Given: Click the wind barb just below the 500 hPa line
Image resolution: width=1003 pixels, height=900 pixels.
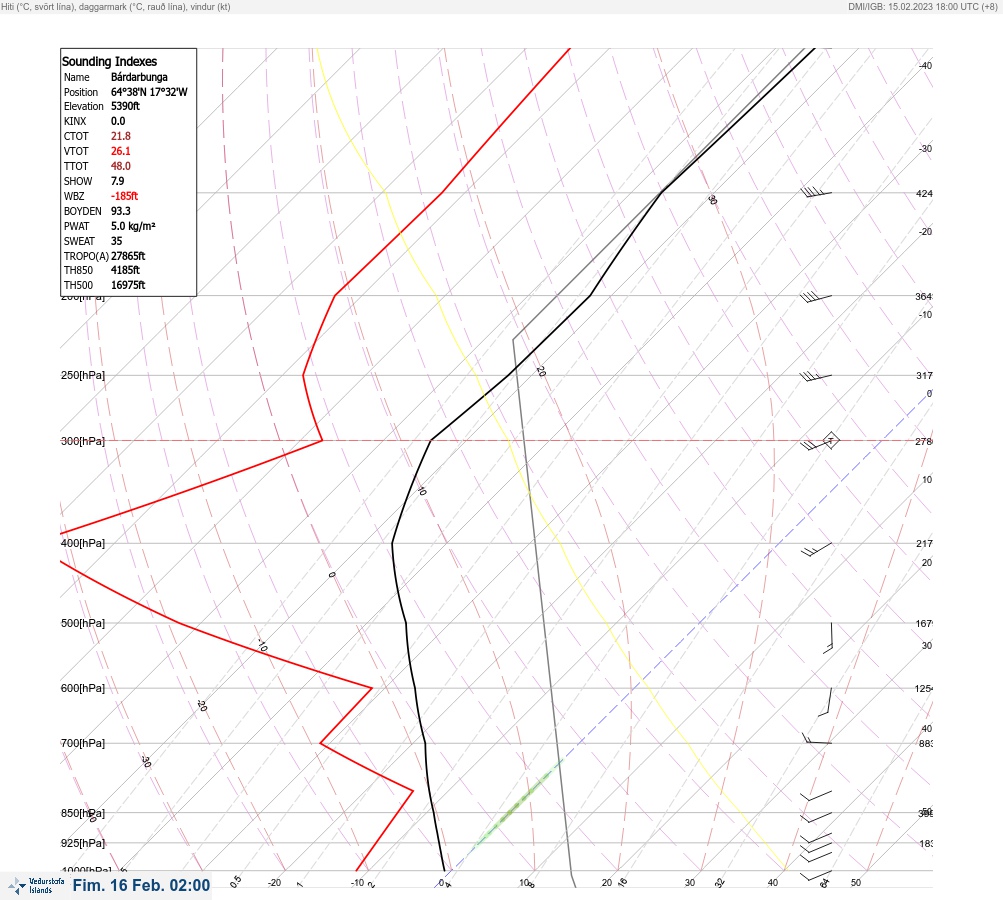Looking at the screenshot, I should [x=828, y=638].
